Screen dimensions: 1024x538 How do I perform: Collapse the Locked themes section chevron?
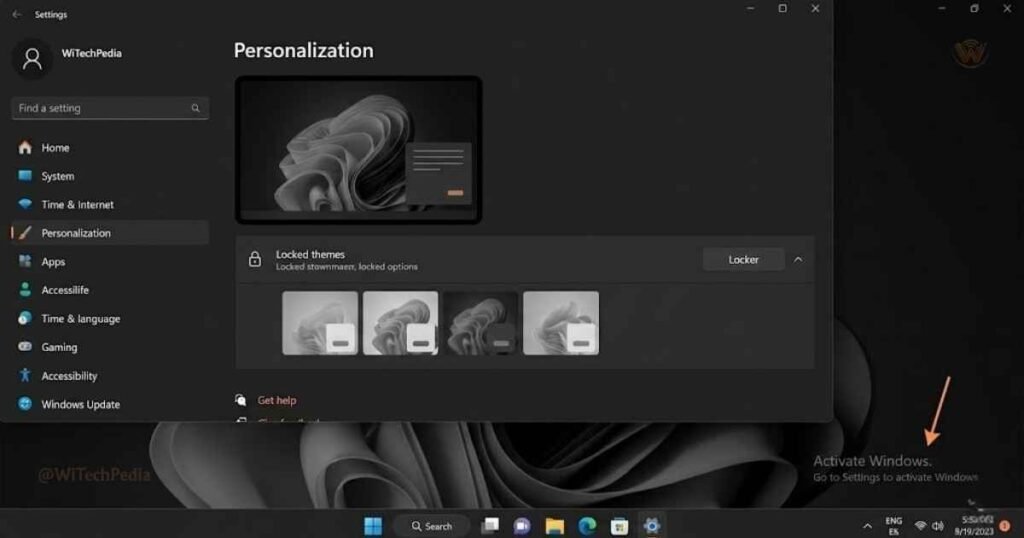(x=798, y=259)
